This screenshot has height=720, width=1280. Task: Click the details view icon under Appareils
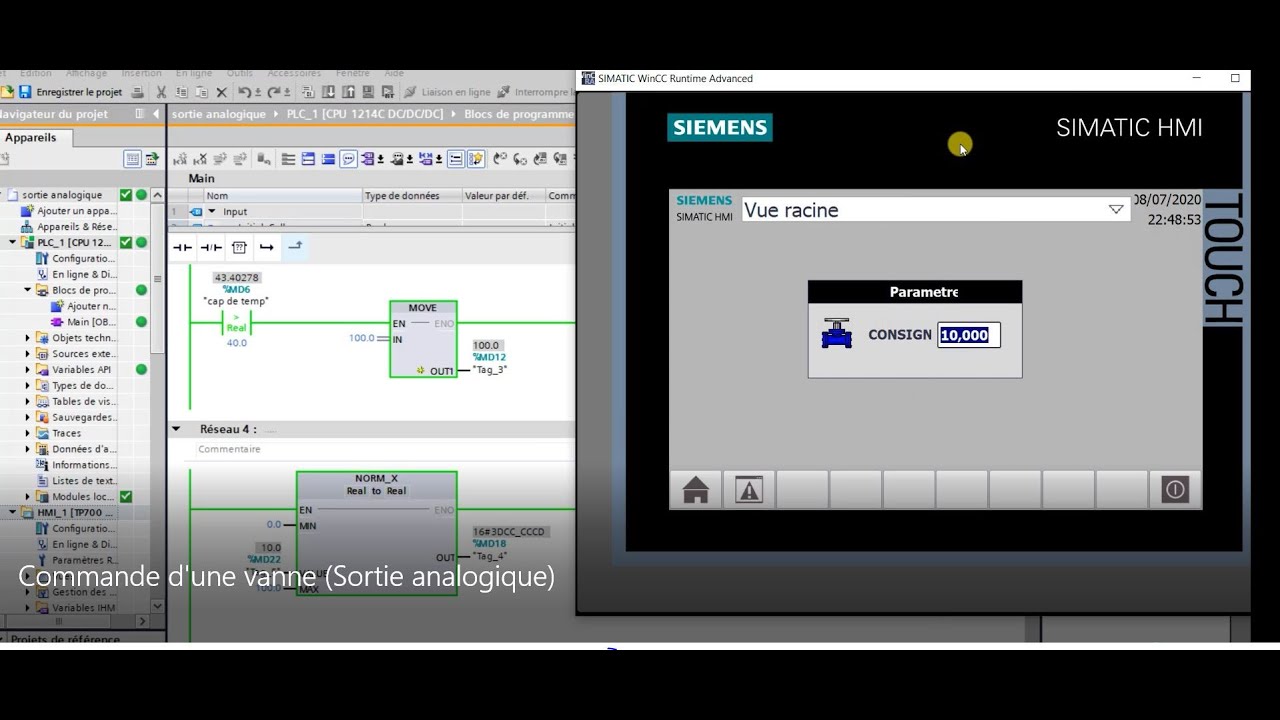coord(132,159)
